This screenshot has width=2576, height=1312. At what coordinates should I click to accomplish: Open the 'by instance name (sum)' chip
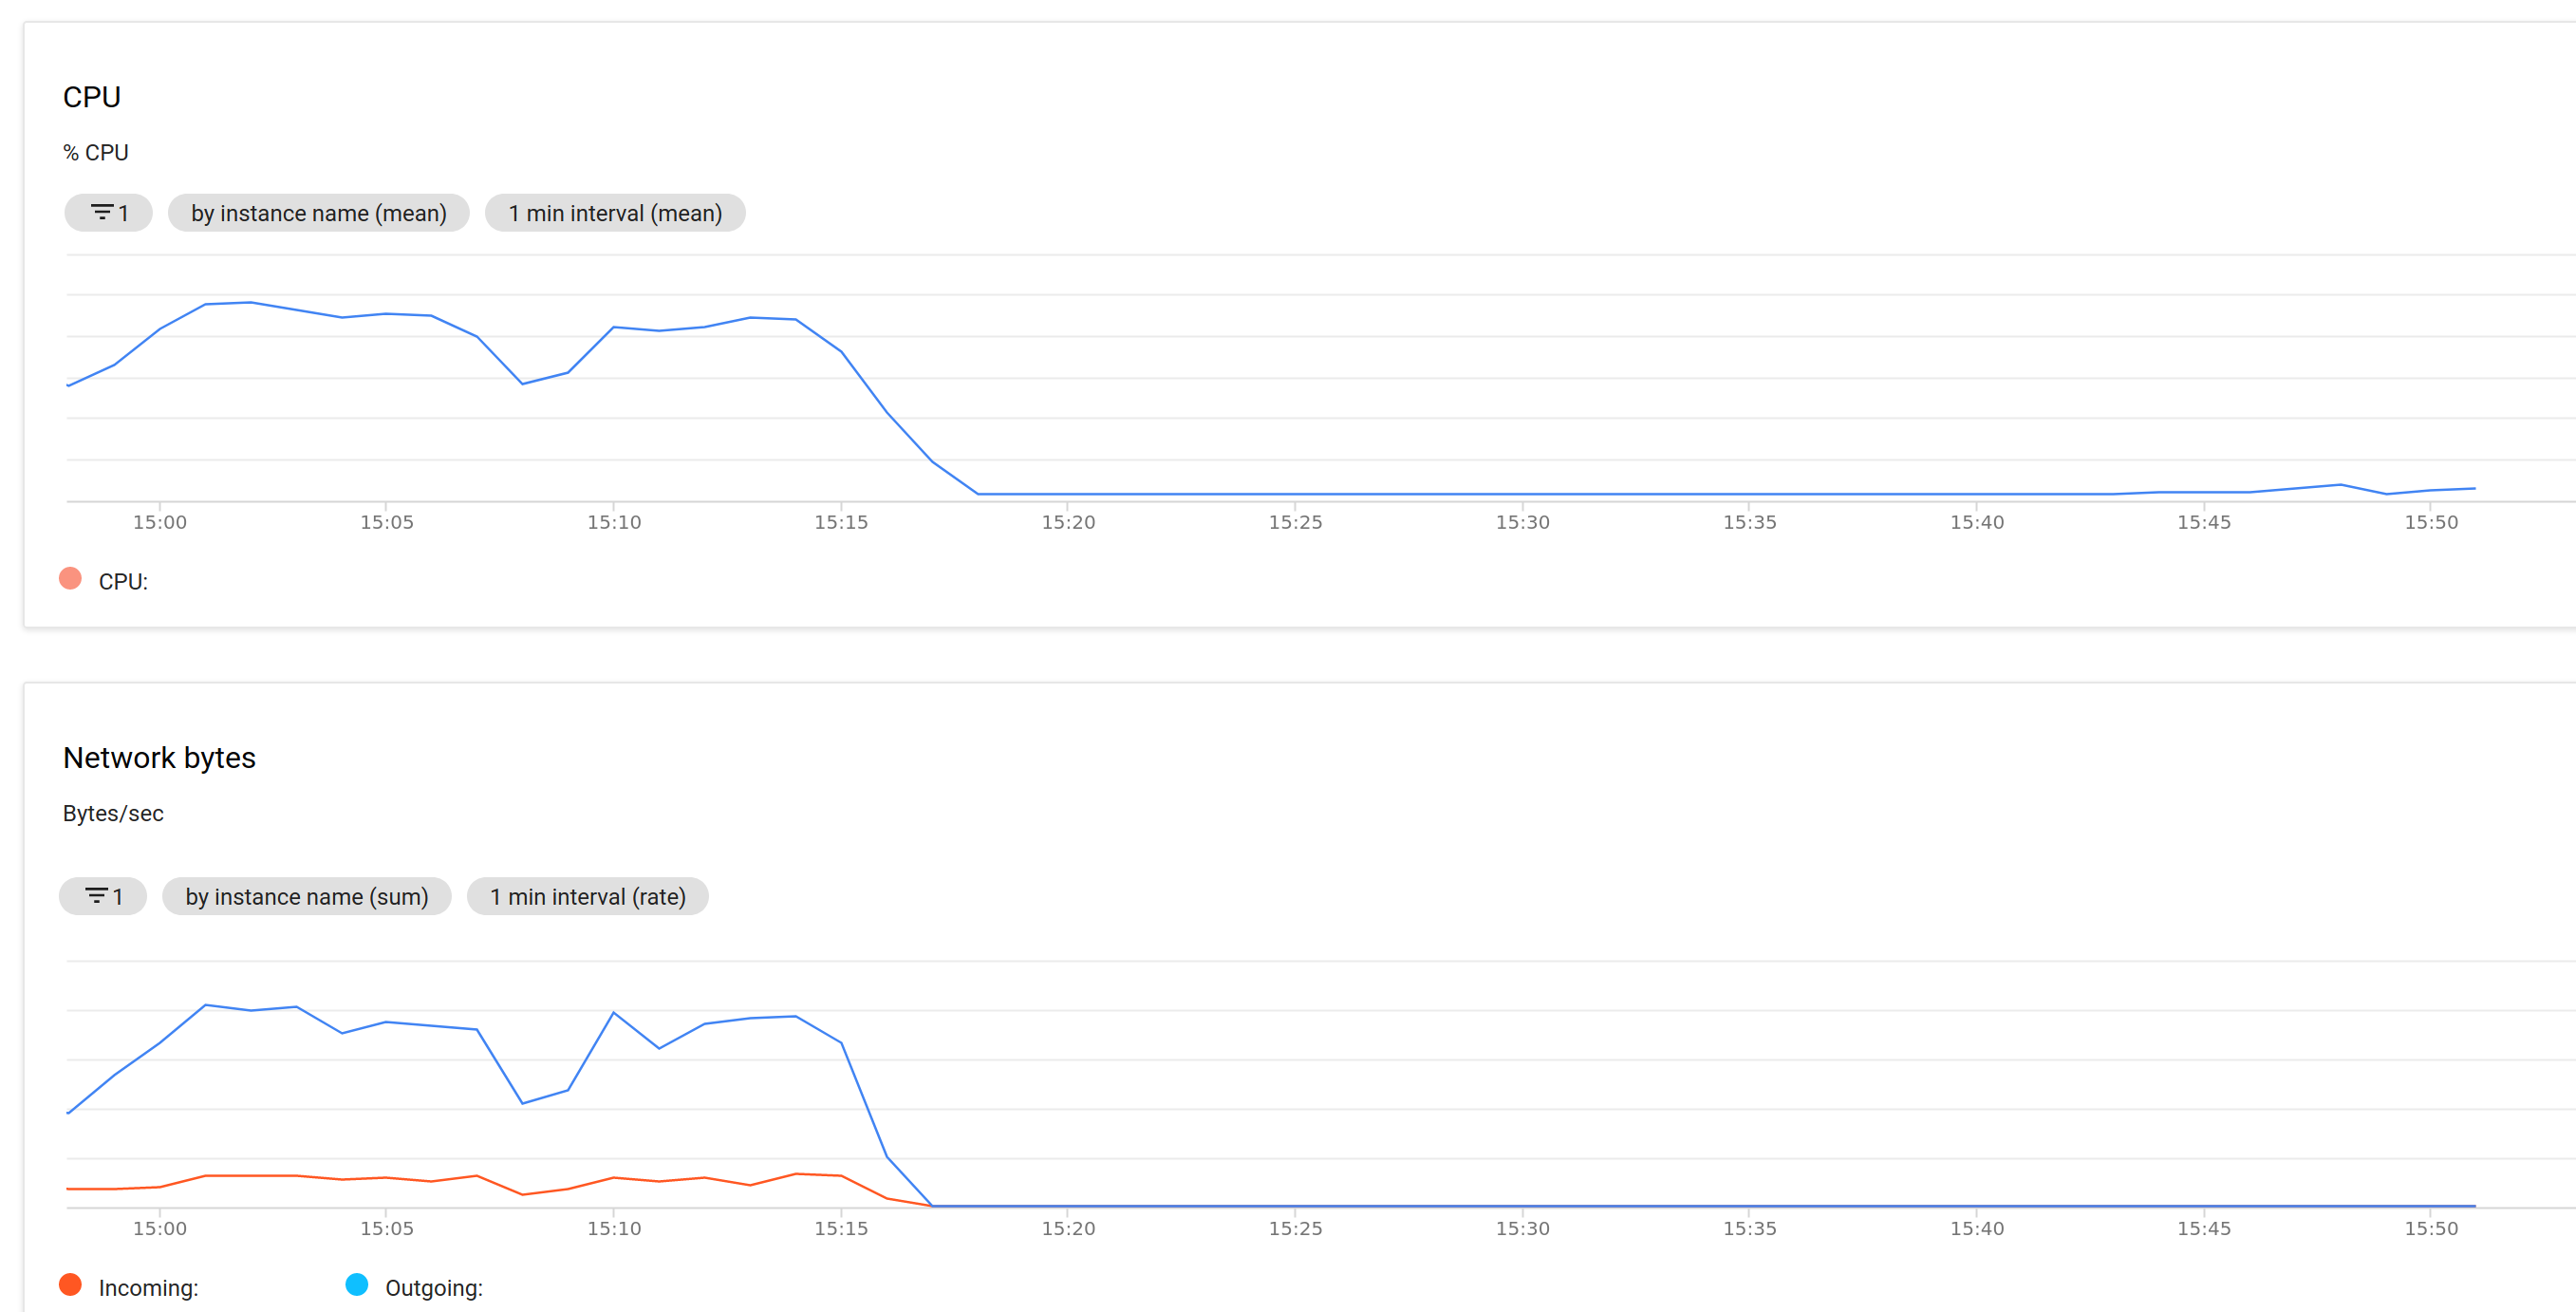tap(307, 897)
